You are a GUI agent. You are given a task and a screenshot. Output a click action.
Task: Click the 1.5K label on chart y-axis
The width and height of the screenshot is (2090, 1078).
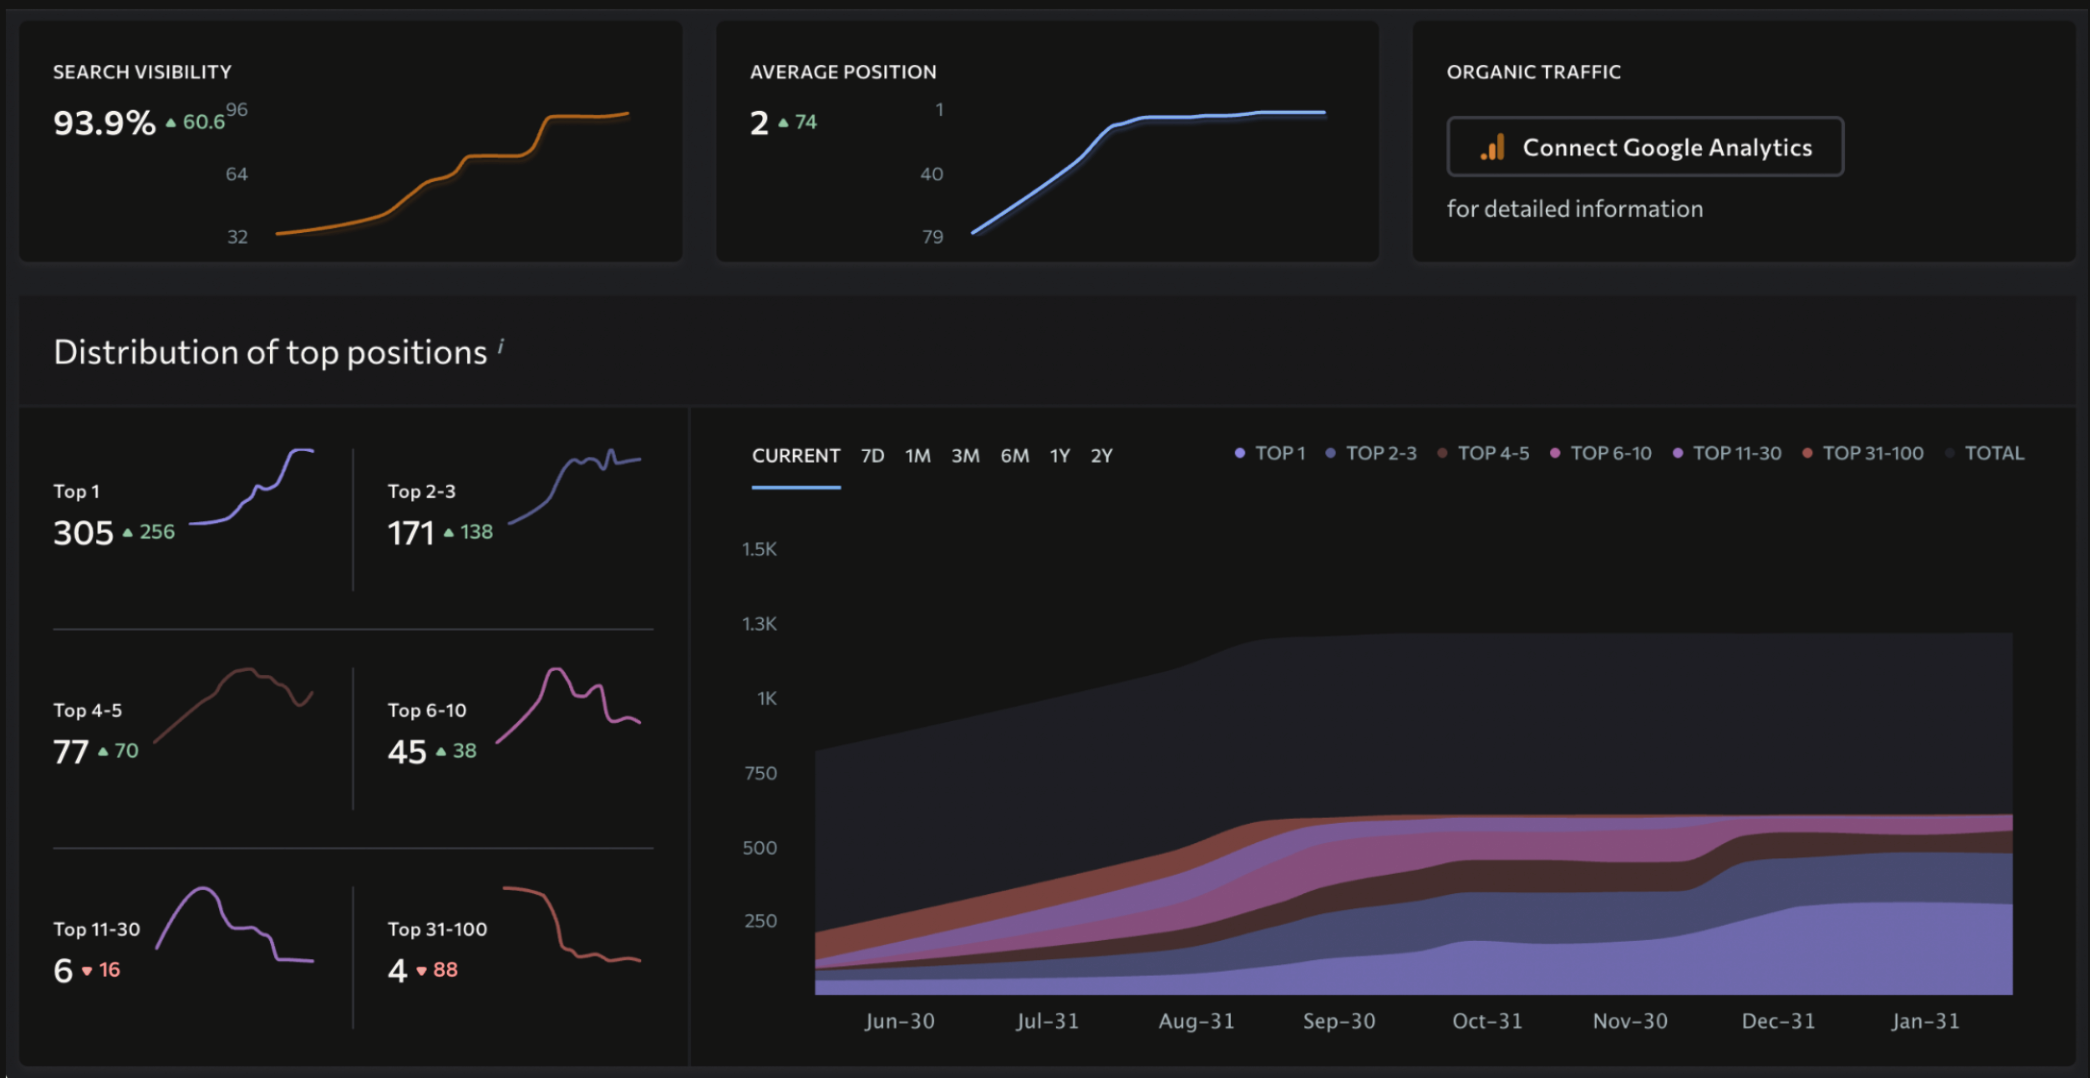coord(759,549)
